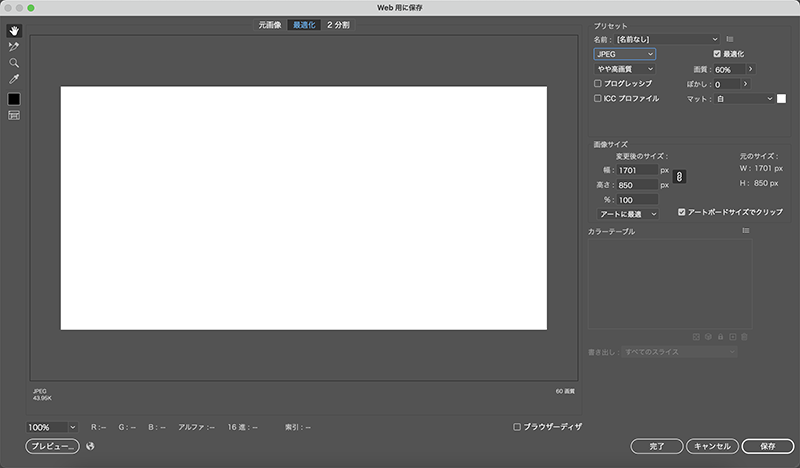Click the white matte color swatch
This screenshot has height=468, width=800.
click(x=781, y=99)
